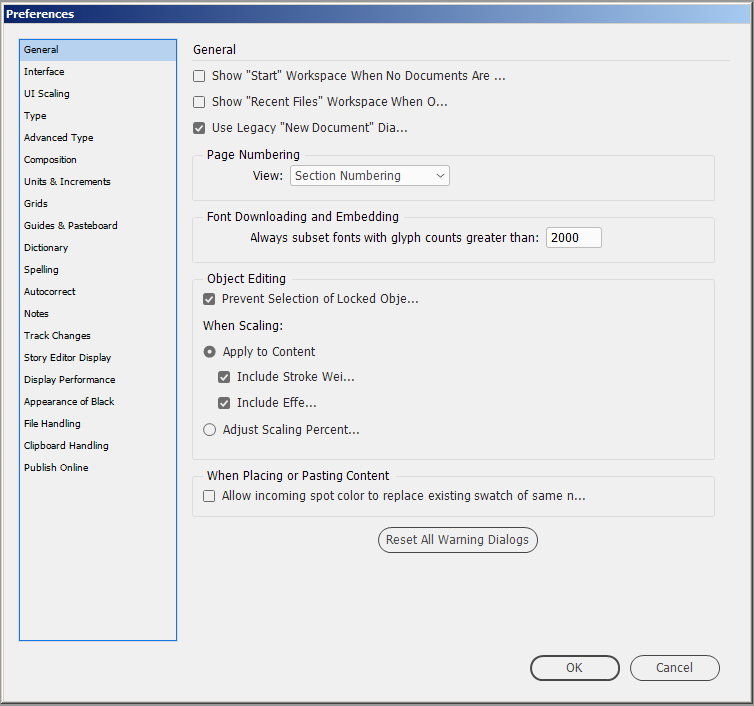Open Autocorrect preferences
This screenshot has width=754, height=706.
point(98,292)
